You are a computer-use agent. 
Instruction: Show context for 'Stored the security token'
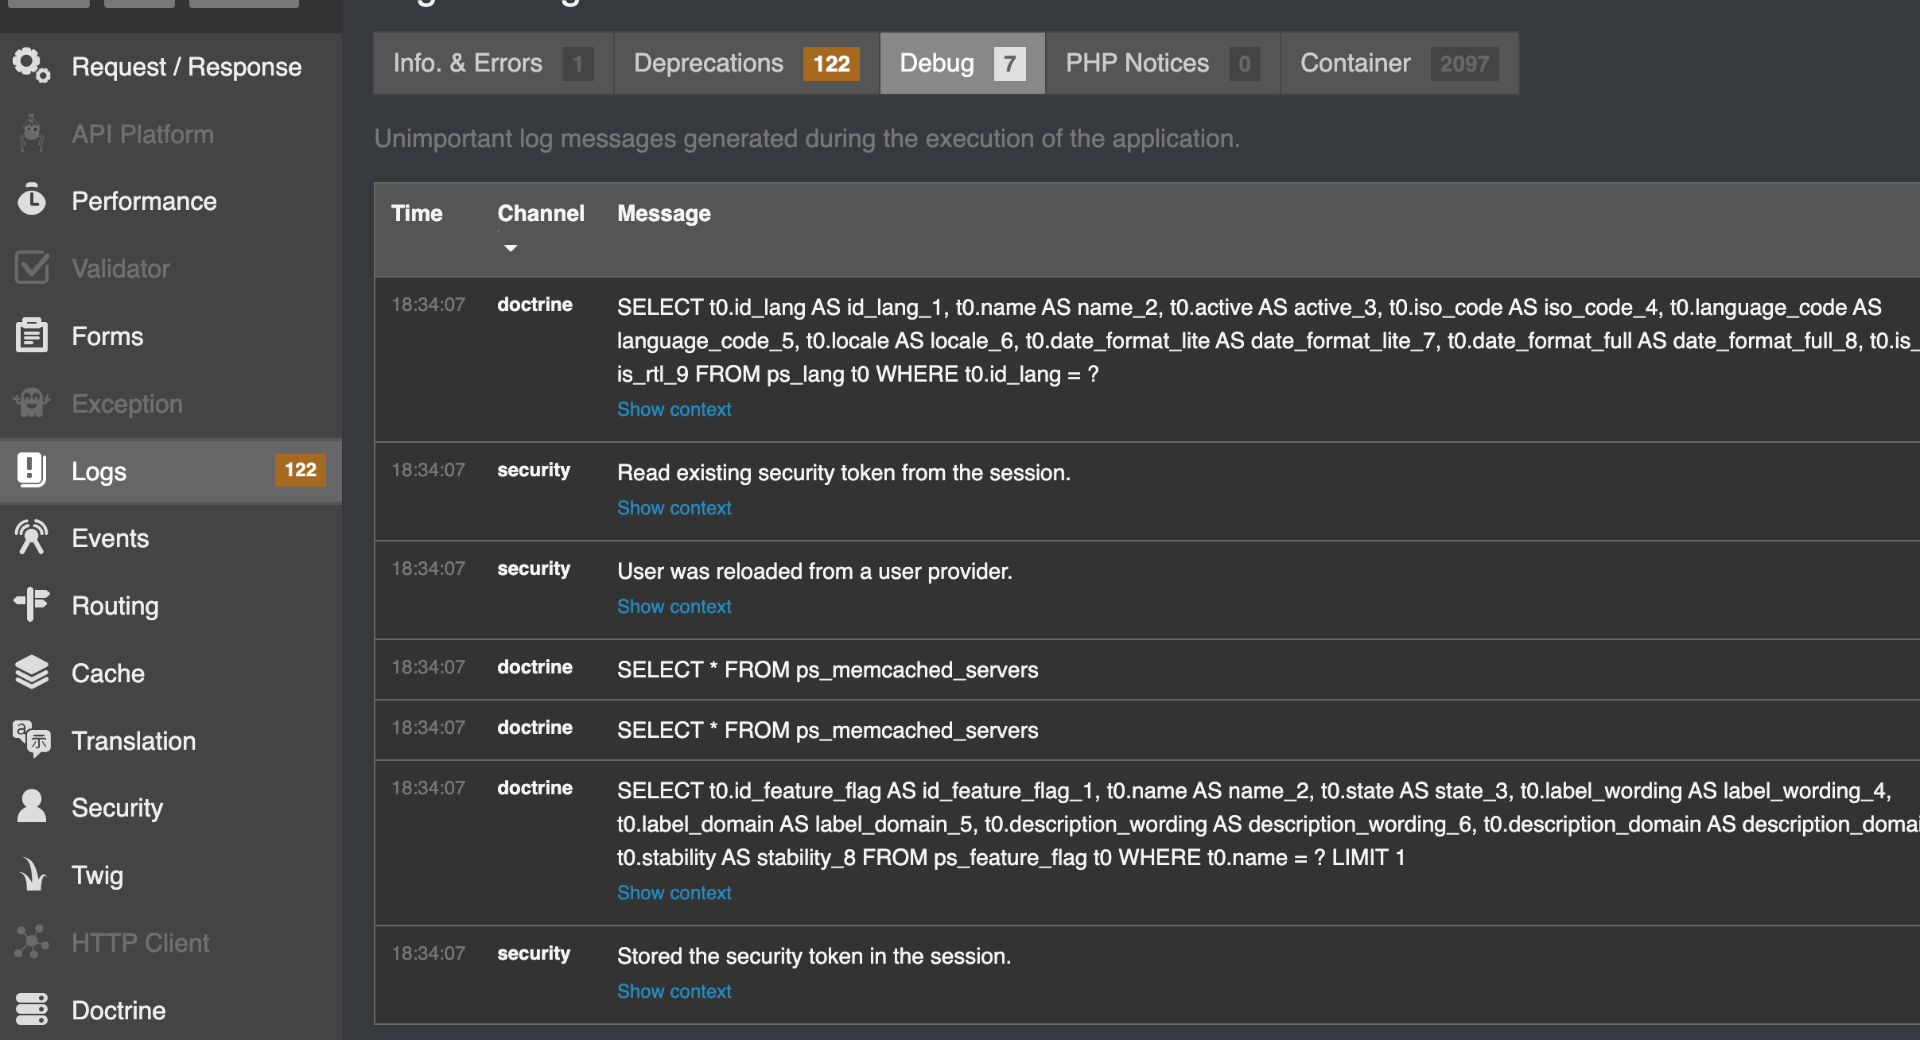pyautogui.click(x=674, y=991)
